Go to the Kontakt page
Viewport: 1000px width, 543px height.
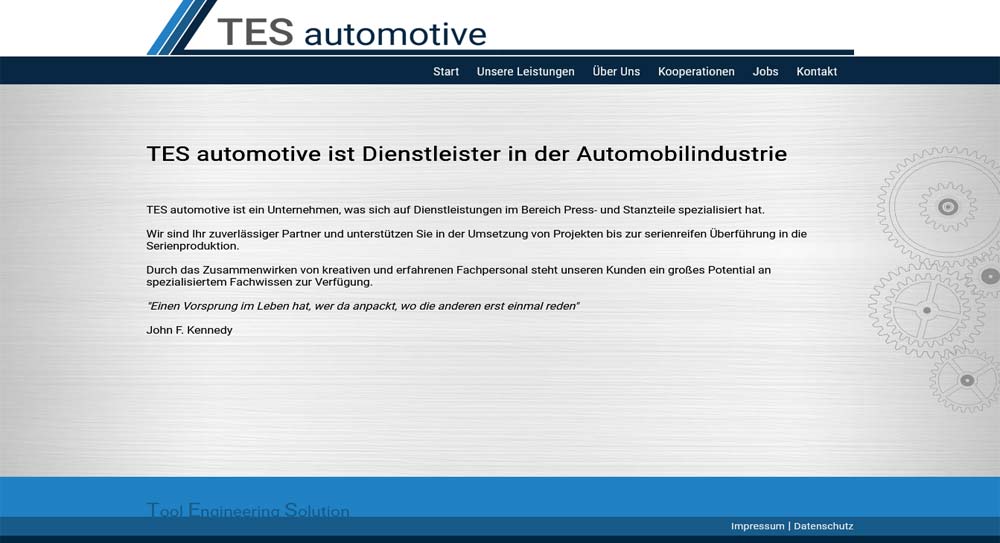(816, 71)
